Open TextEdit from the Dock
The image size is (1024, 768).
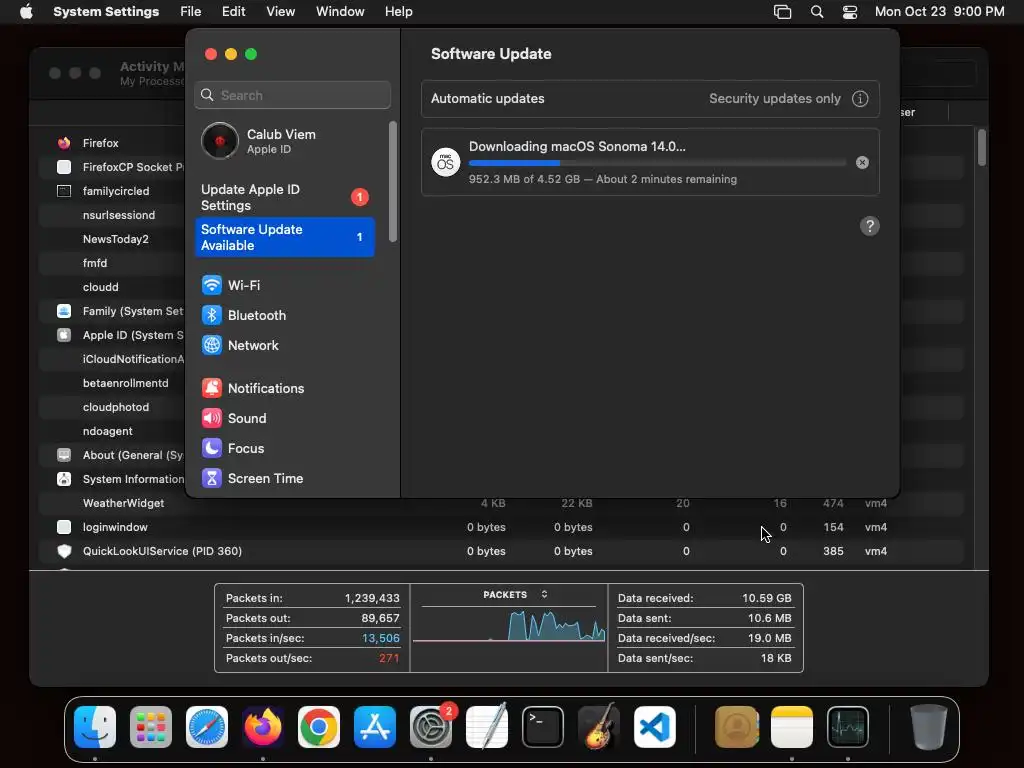point(487,727)
